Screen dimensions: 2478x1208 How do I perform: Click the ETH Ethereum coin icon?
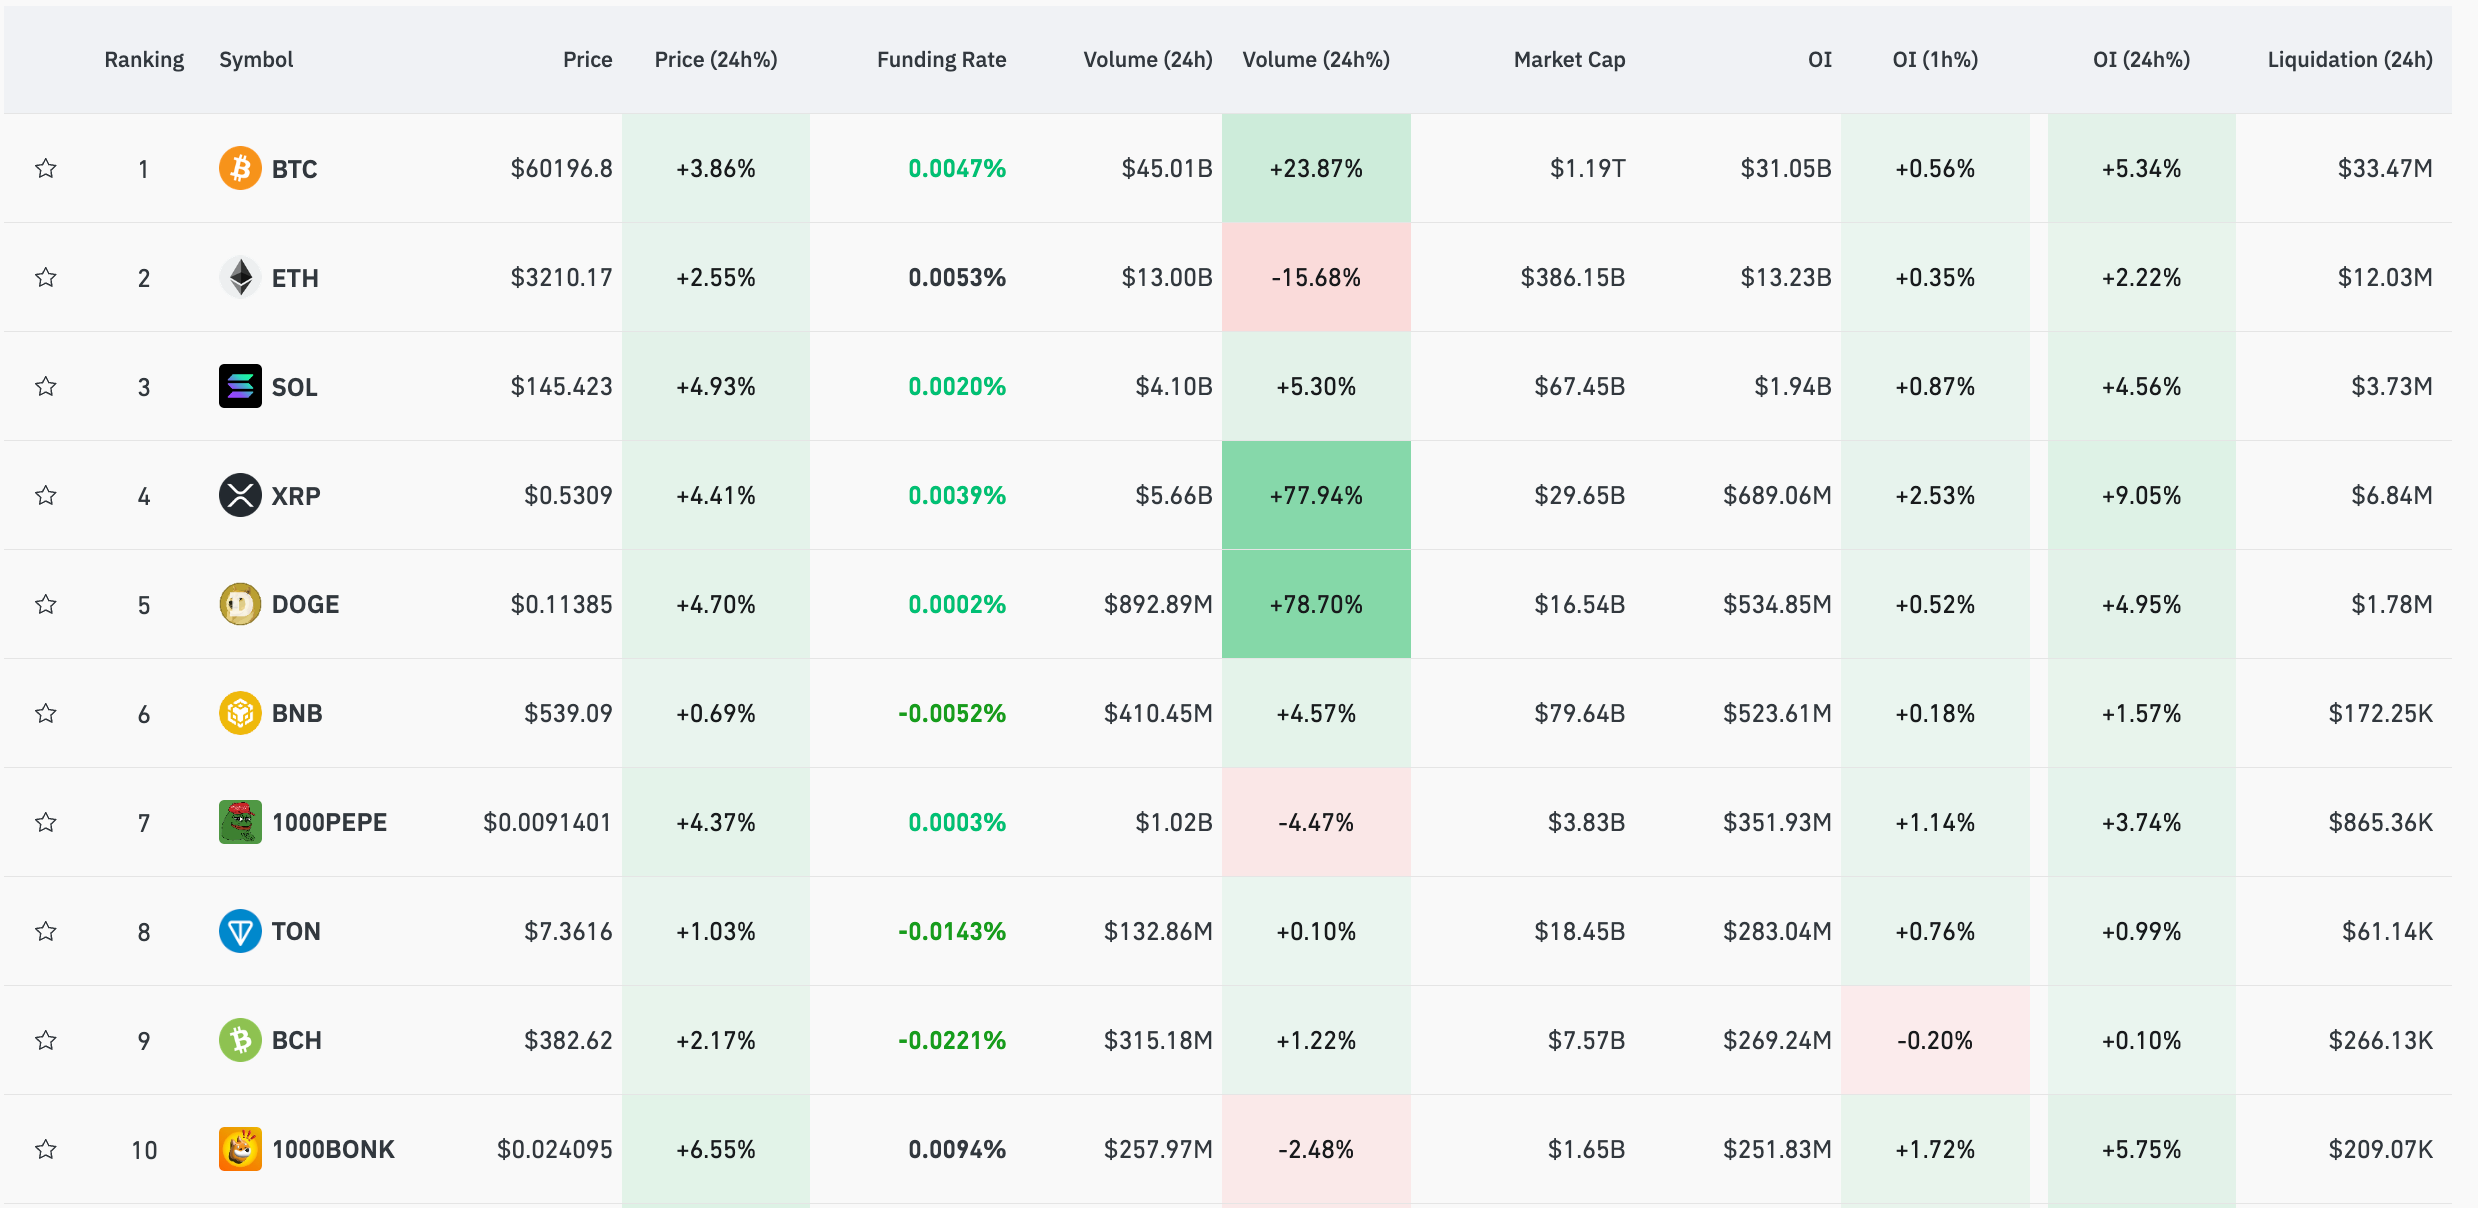point(240,277)
